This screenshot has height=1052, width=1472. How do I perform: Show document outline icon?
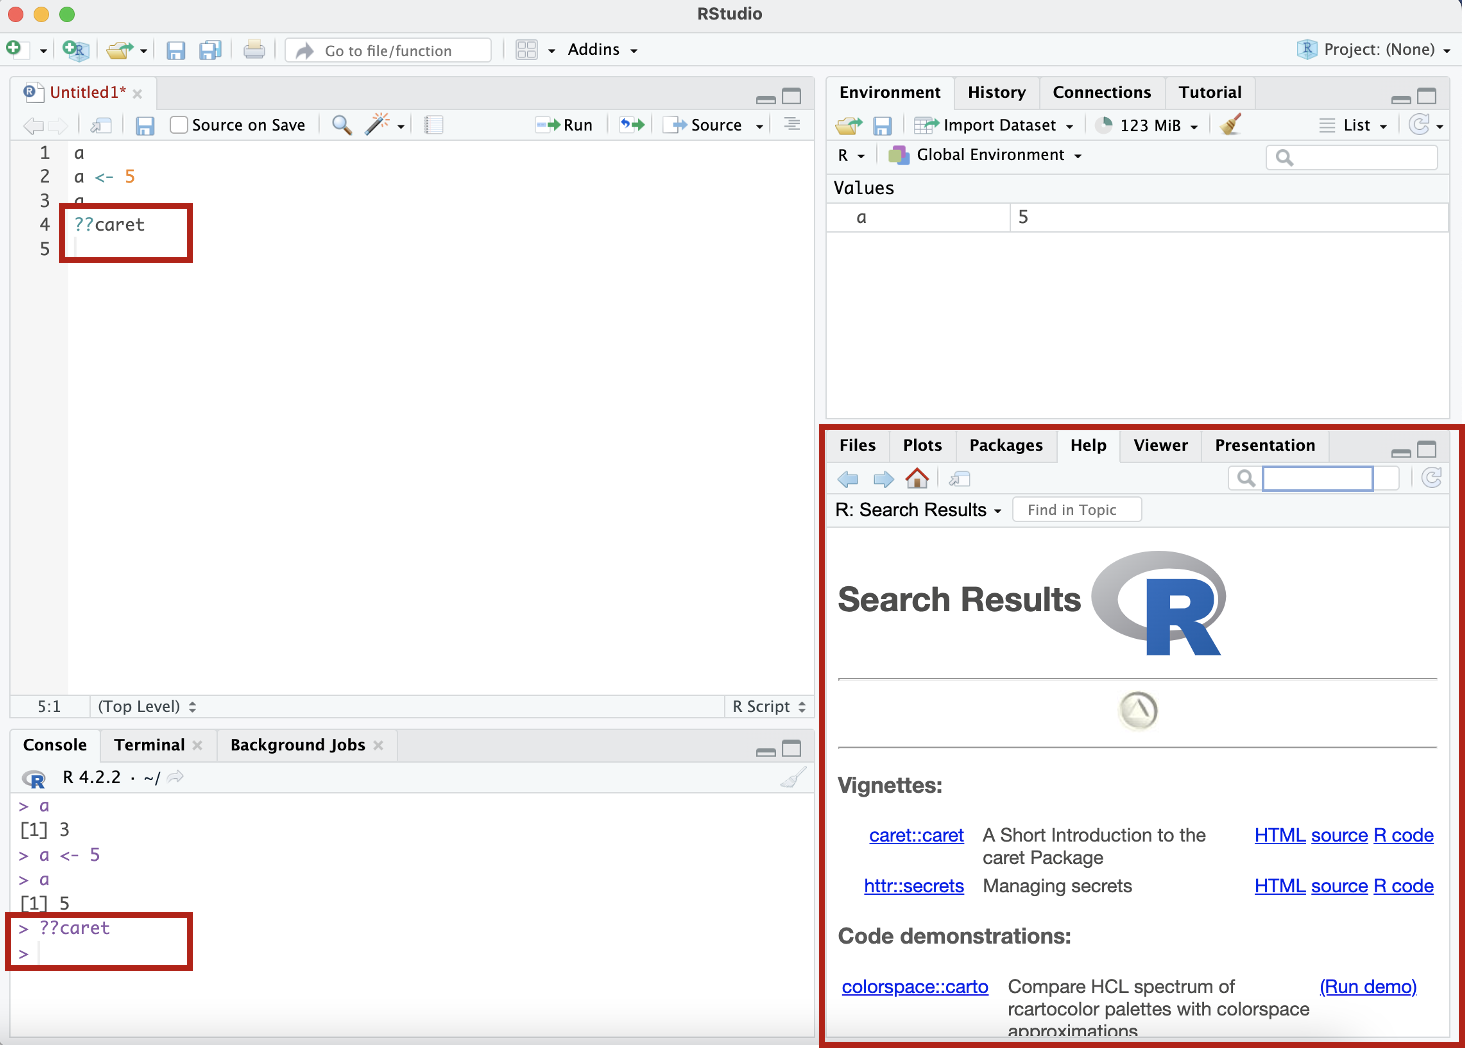click(792, 124)
